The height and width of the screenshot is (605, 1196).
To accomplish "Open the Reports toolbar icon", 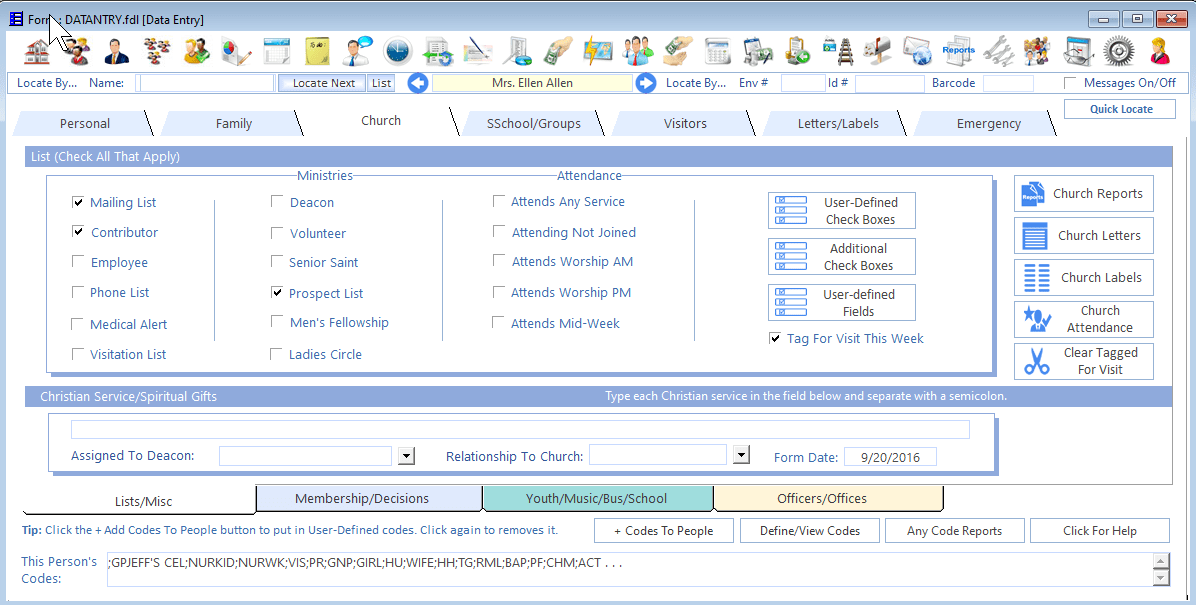I will point(958,52).
